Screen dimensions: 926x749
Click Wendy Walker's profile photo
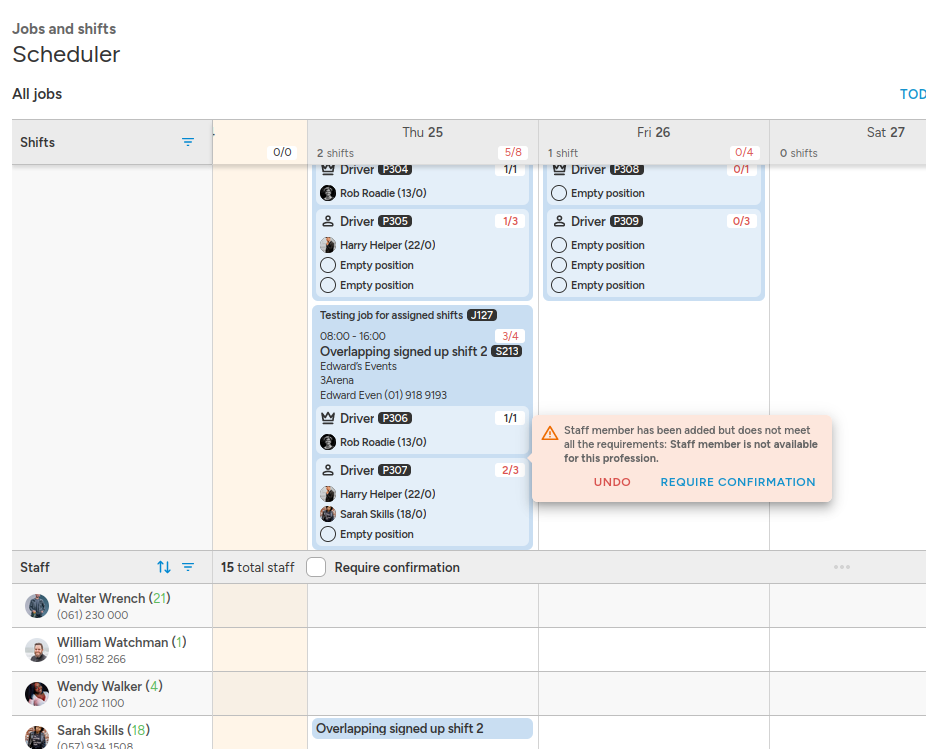[37, 694]
